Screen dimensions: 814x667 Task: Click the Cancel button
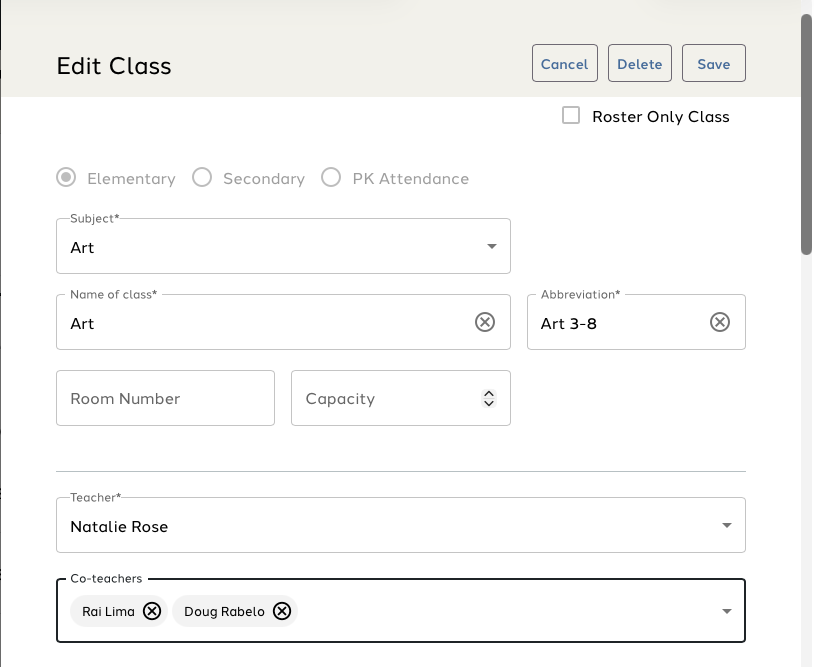[x=565, y=64]
